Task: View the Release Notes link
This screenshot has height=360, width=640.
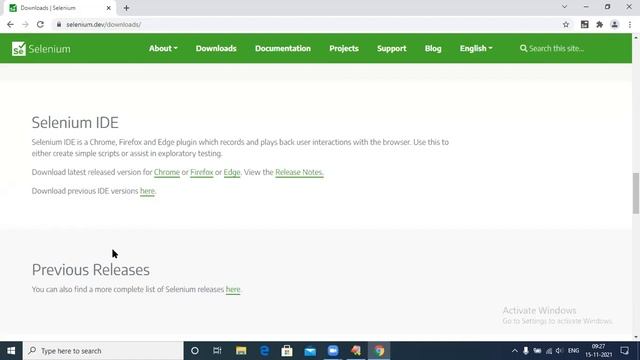Action: [299, 172]
